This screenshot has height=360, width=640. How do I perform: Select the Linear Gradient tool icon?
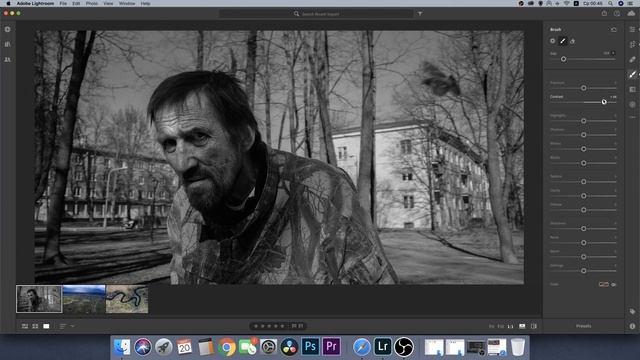click(633, 89)
